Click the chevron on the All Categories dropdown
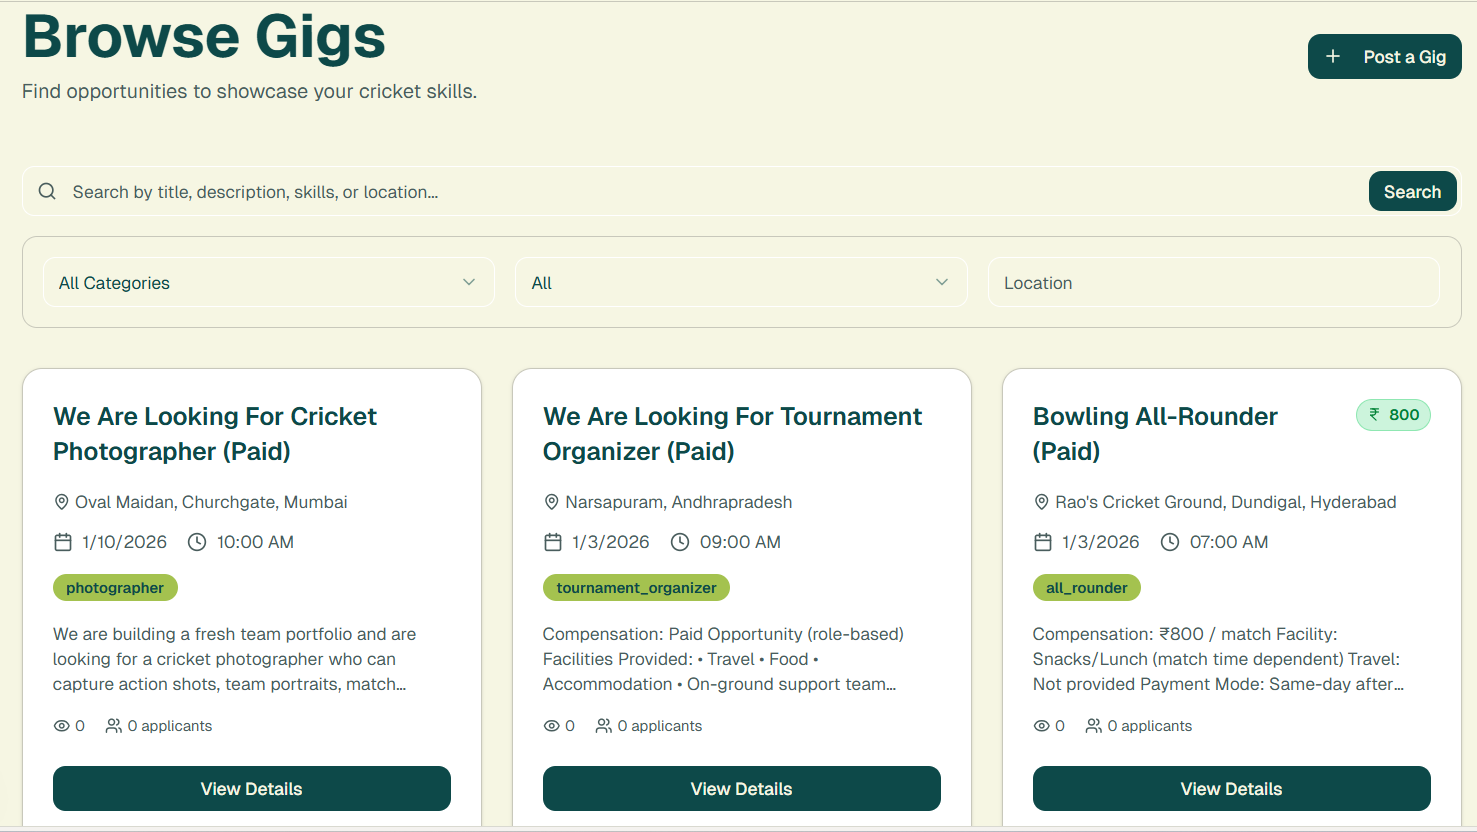 [468, 282]
